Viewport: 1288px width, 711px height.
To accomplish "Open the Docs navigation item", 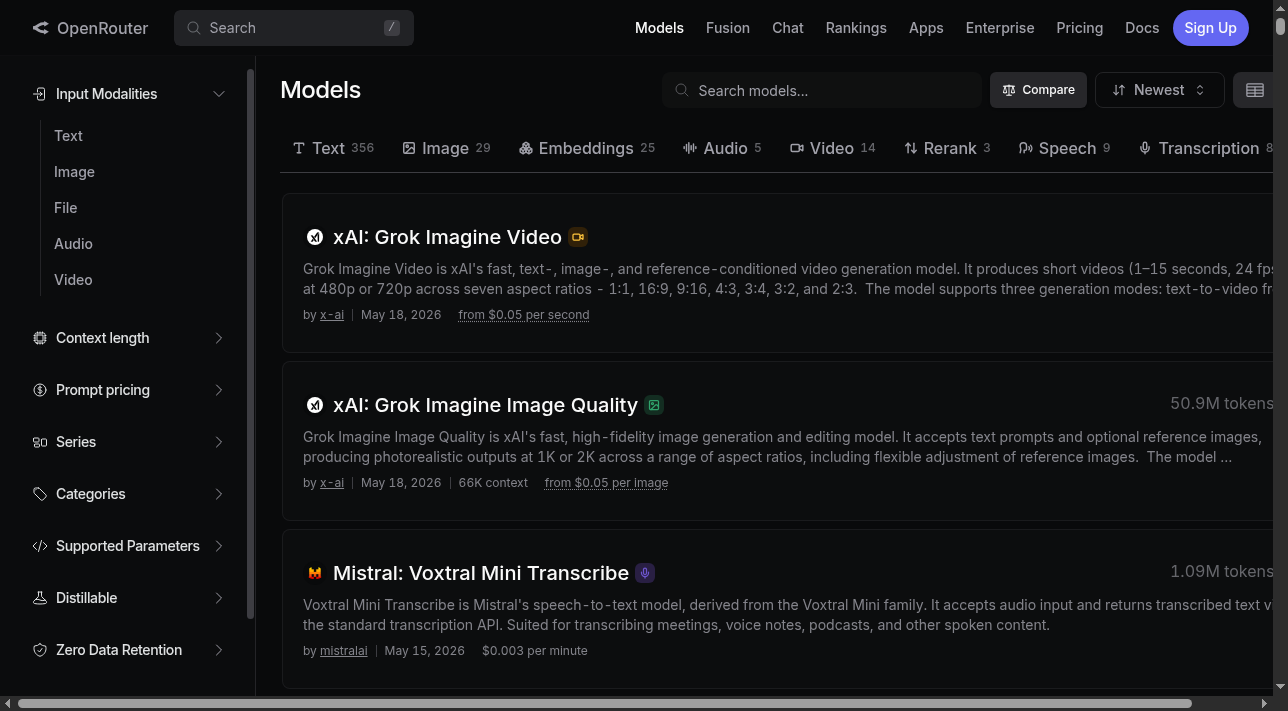I will click(x=1142, y=28).
